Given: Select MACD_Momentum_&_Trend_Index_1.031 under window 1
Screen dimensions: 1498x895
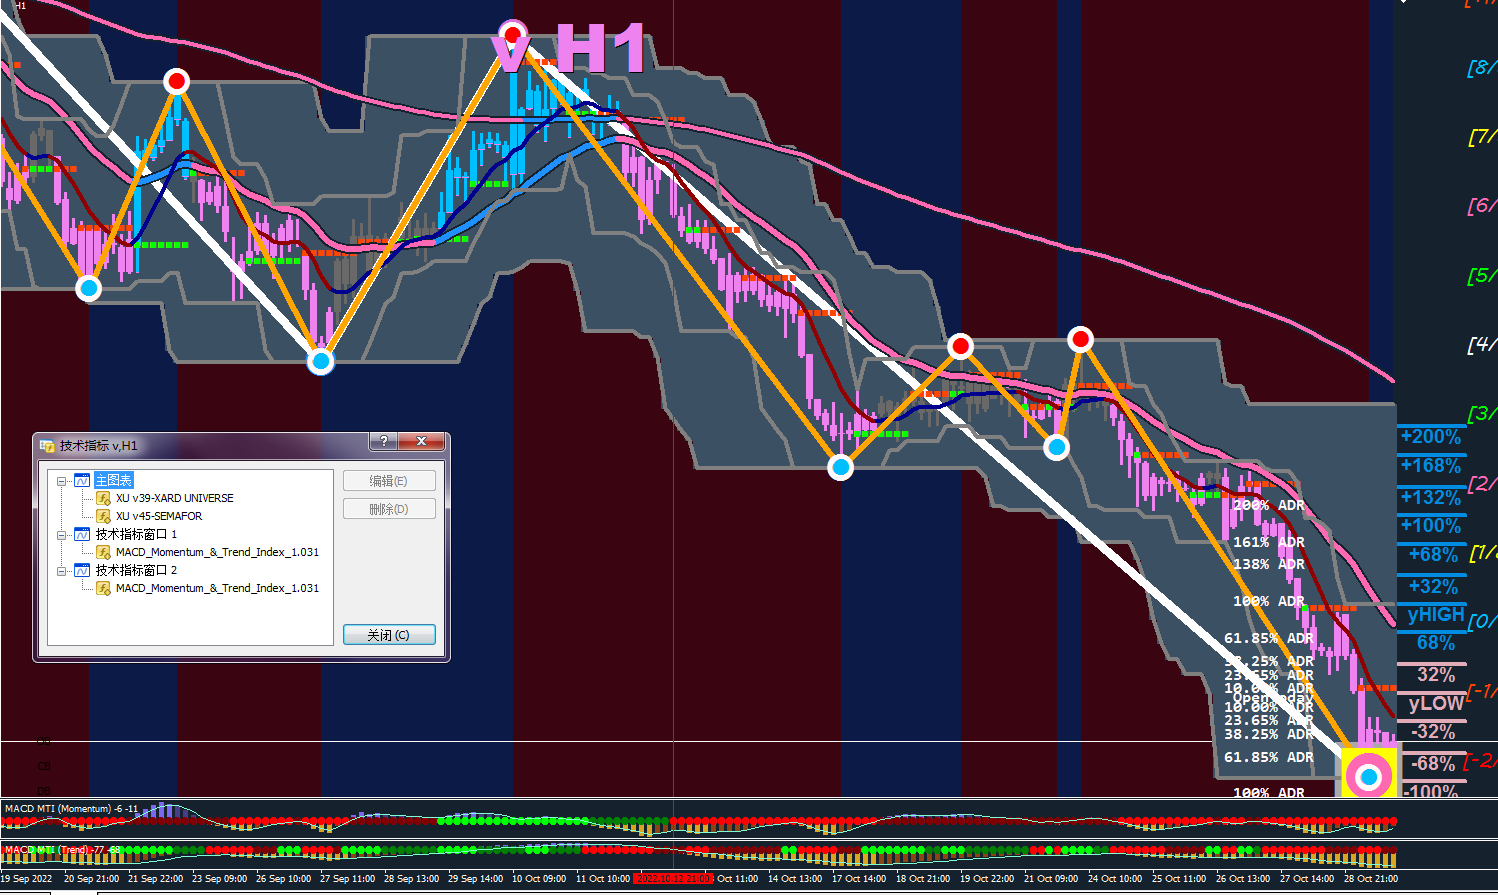Looking at the screenshot, I should (x=217, y=552).
